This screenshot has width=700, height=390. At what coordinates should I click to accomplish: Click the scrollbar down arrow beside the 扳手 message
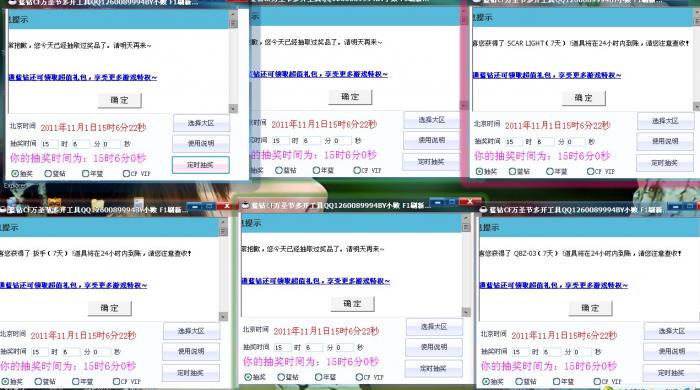click(223, 316)
